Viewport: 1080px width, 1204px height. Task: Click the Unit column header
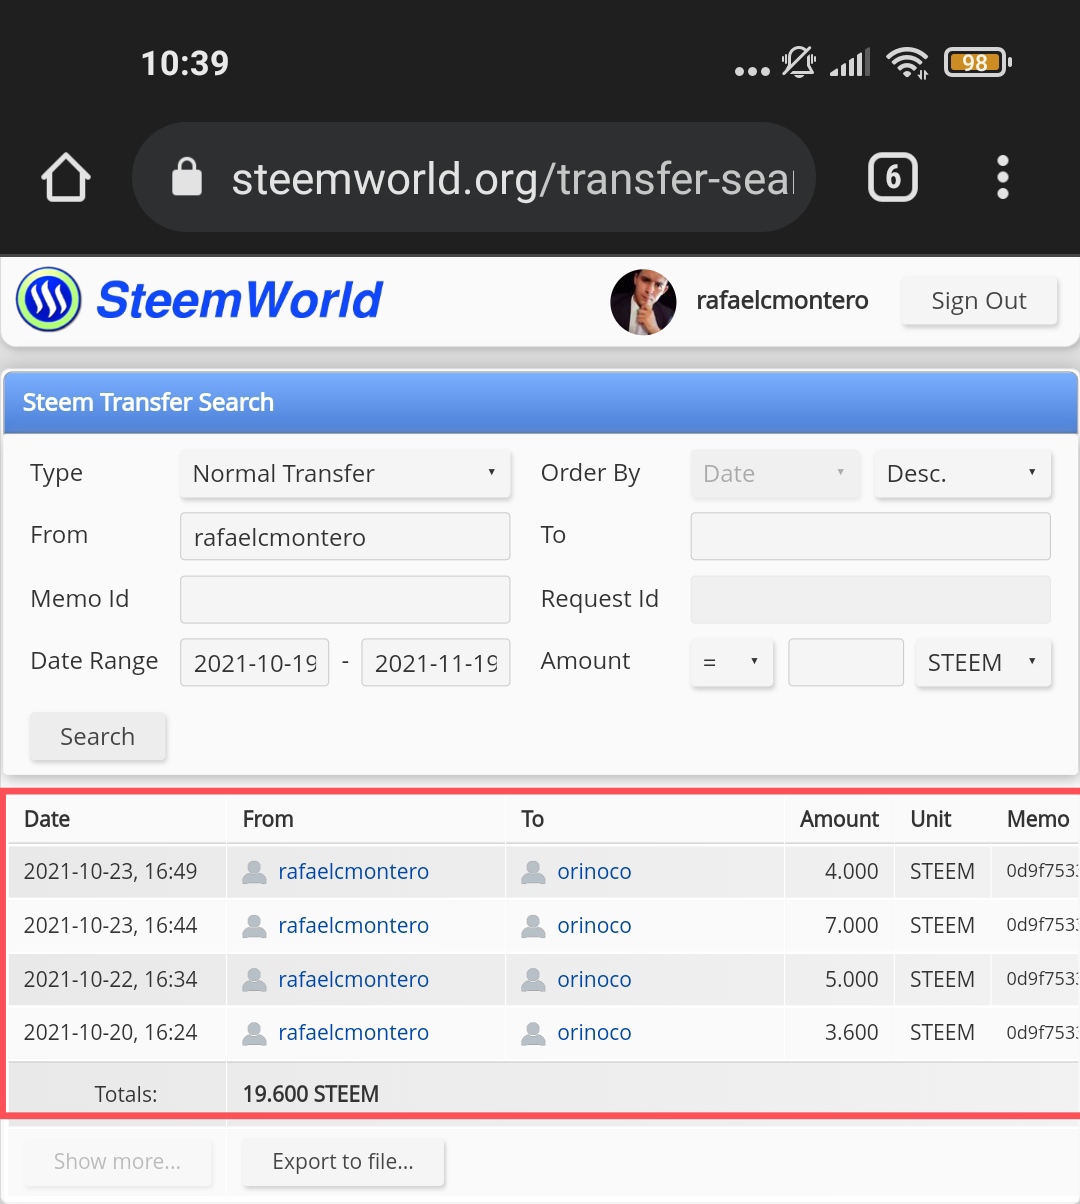coord(930,819)
